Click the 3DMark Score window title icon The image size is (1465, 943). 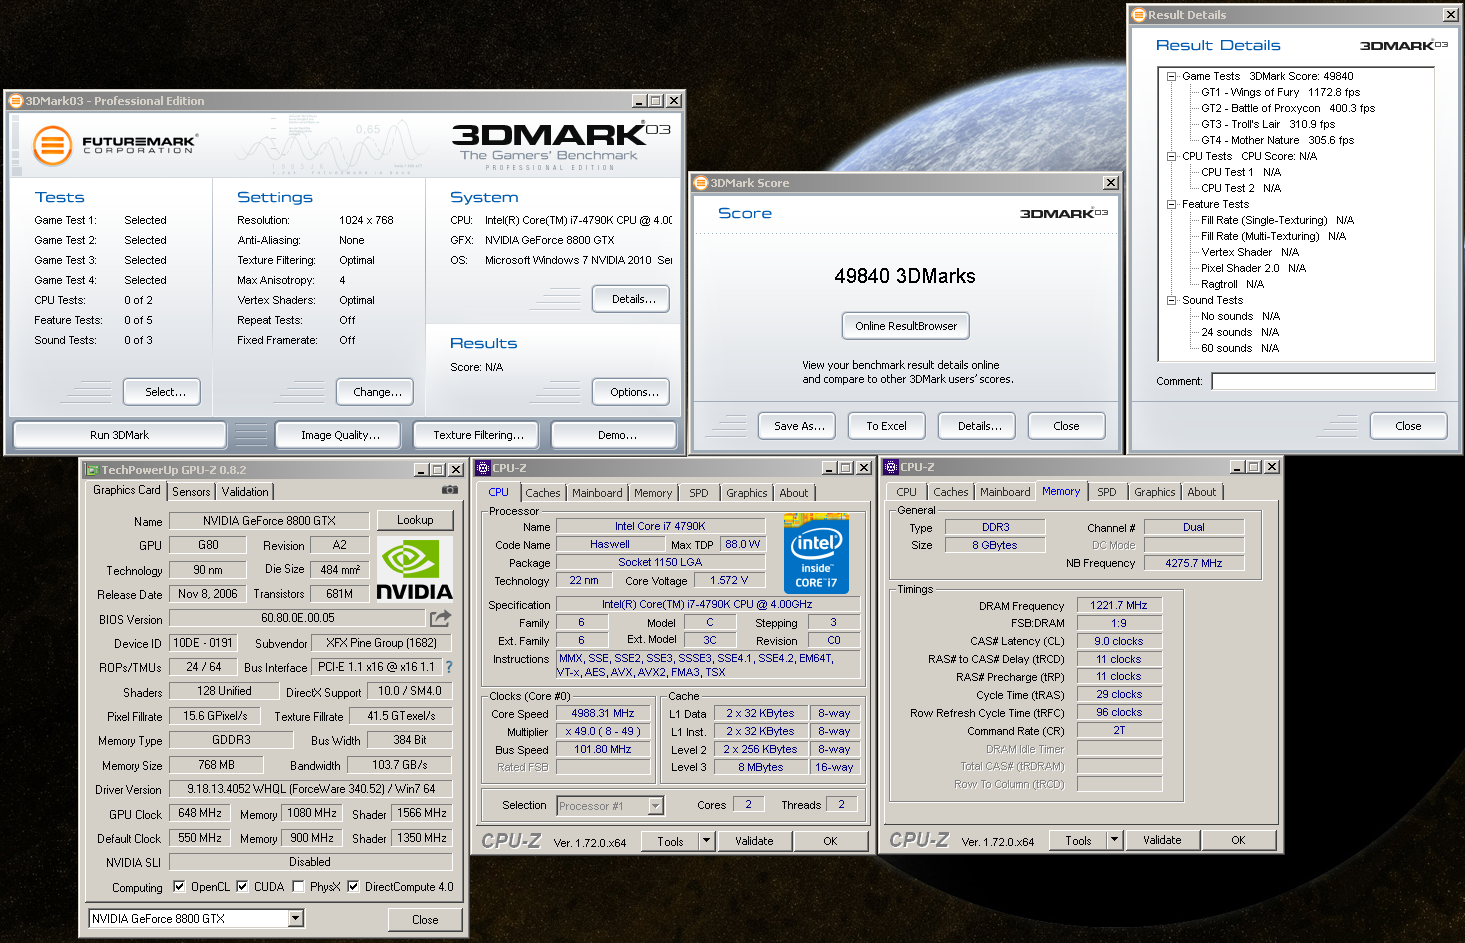point(701,182)
